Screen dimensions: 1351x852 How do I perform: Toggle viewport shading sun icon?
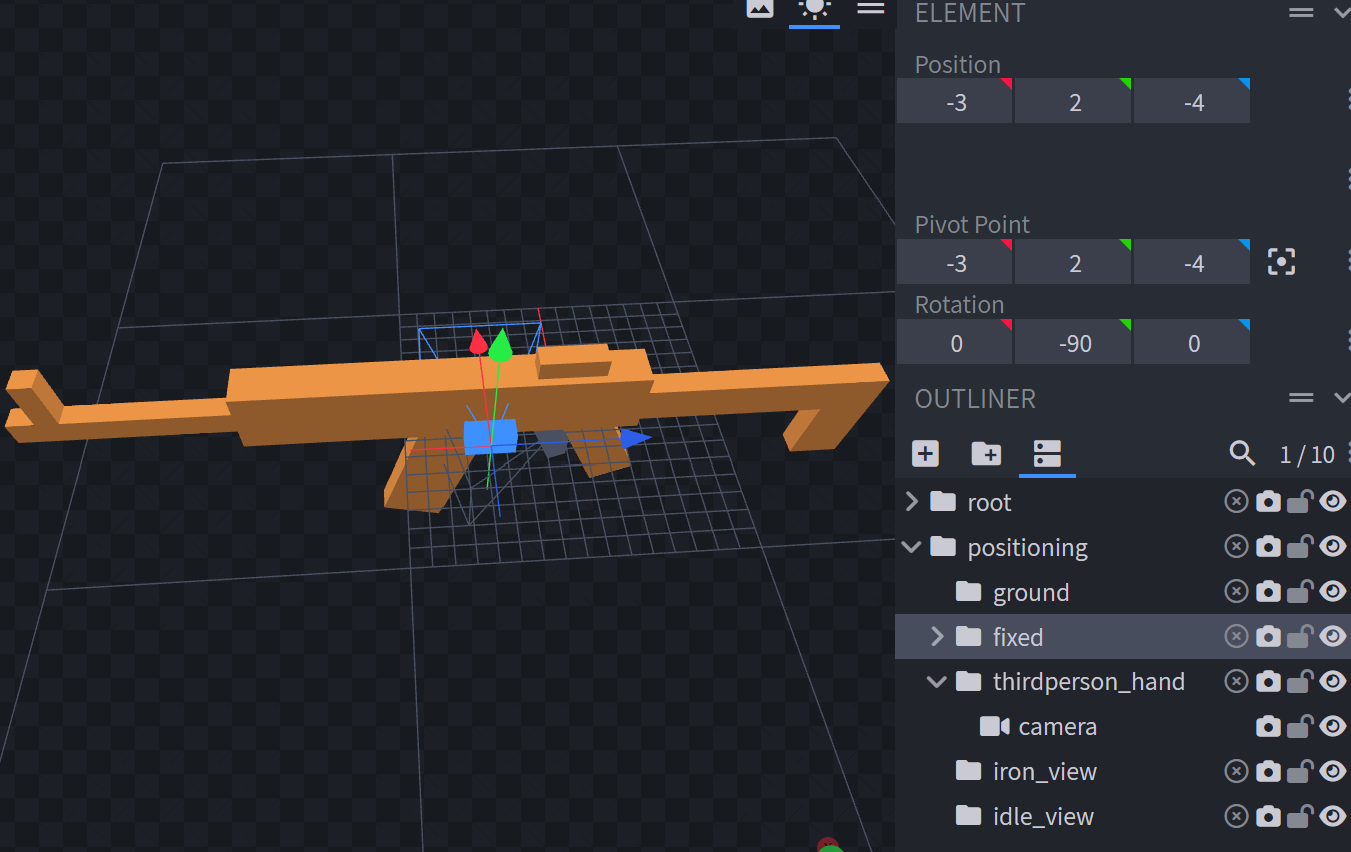(815, 8)
